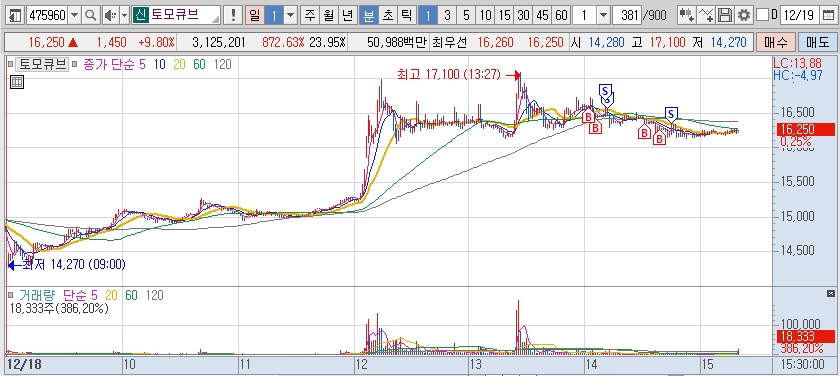Click the add indicator line icon
Screen dimensions: 840x376
(x=707, y=16)
